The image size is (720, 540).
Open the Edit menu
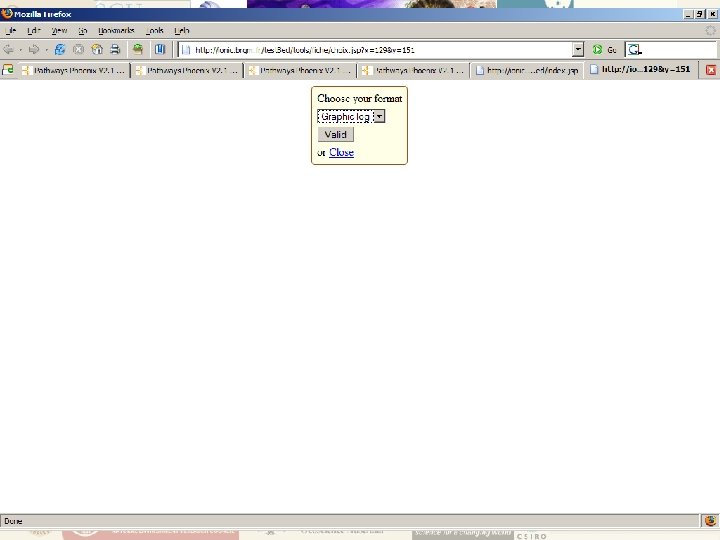(x=34, y=31)
